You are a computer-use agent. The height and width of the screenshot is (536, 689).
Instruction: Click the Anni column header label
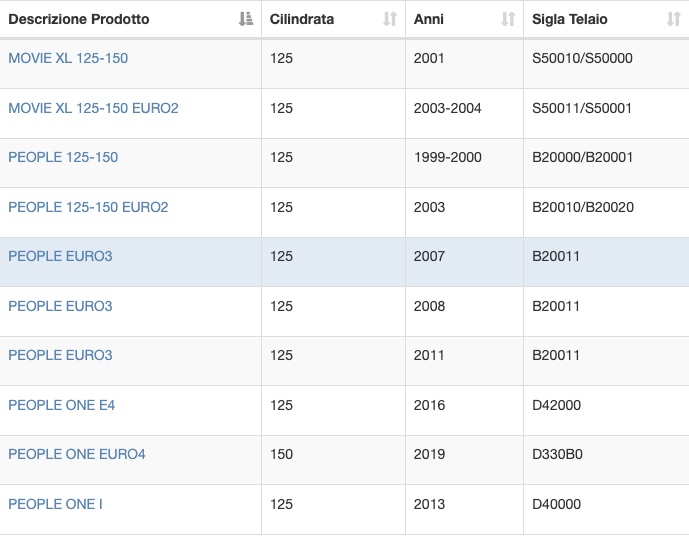pos(428,19)
